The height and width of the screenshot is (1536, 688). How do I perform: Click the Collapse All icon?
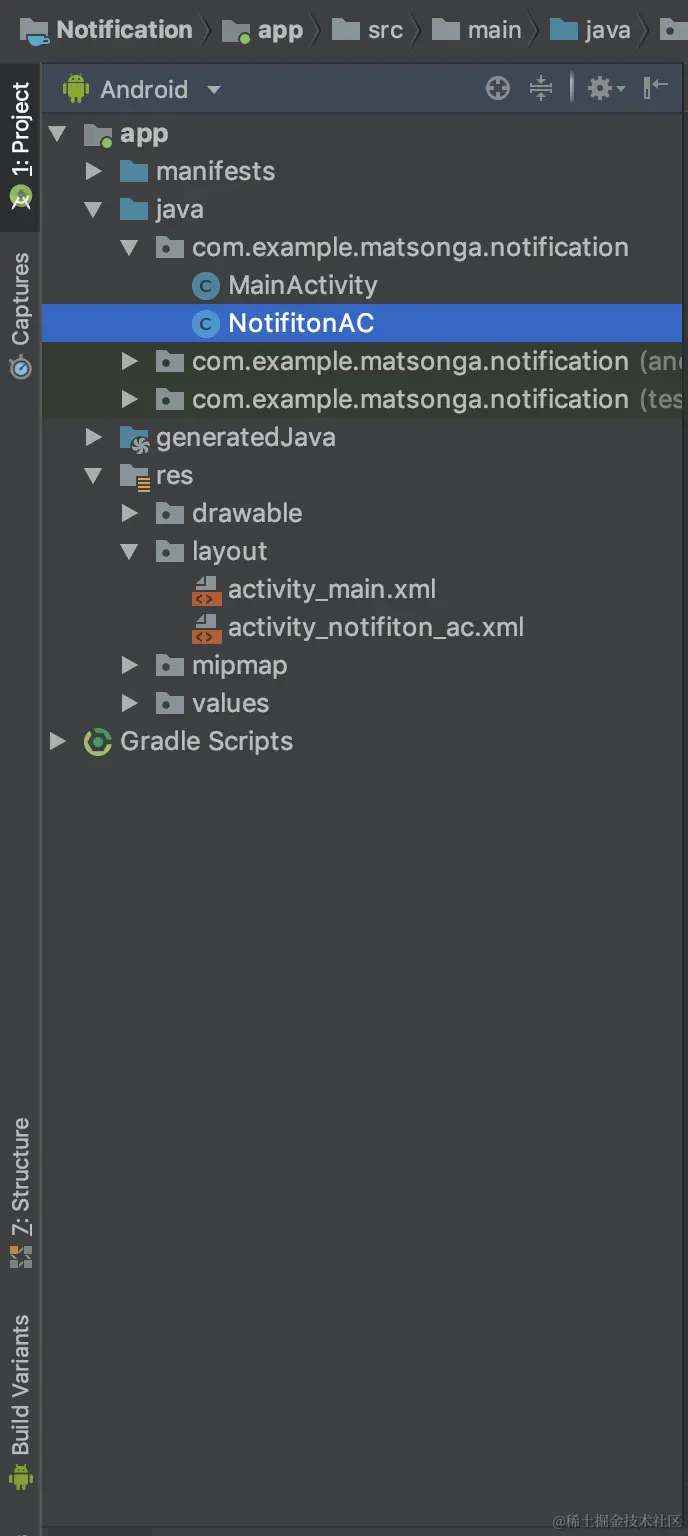tap(540, 89)
